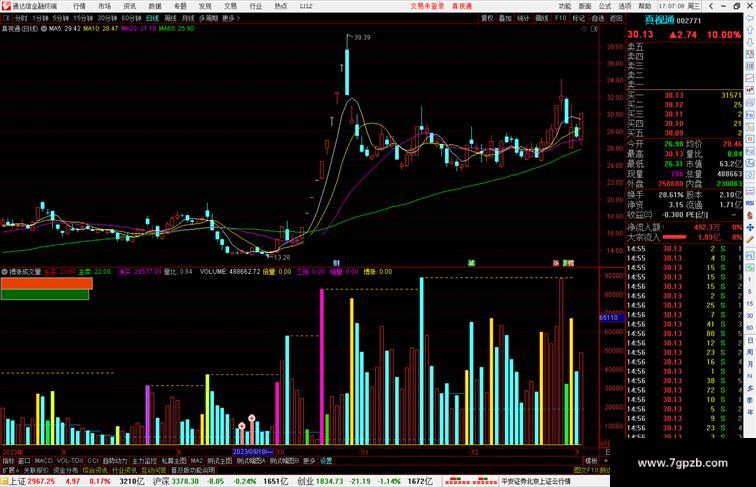This screenshot has width=756, height=487.
Task: Switch sub-chart to CCI indicator
Action: 93,461
